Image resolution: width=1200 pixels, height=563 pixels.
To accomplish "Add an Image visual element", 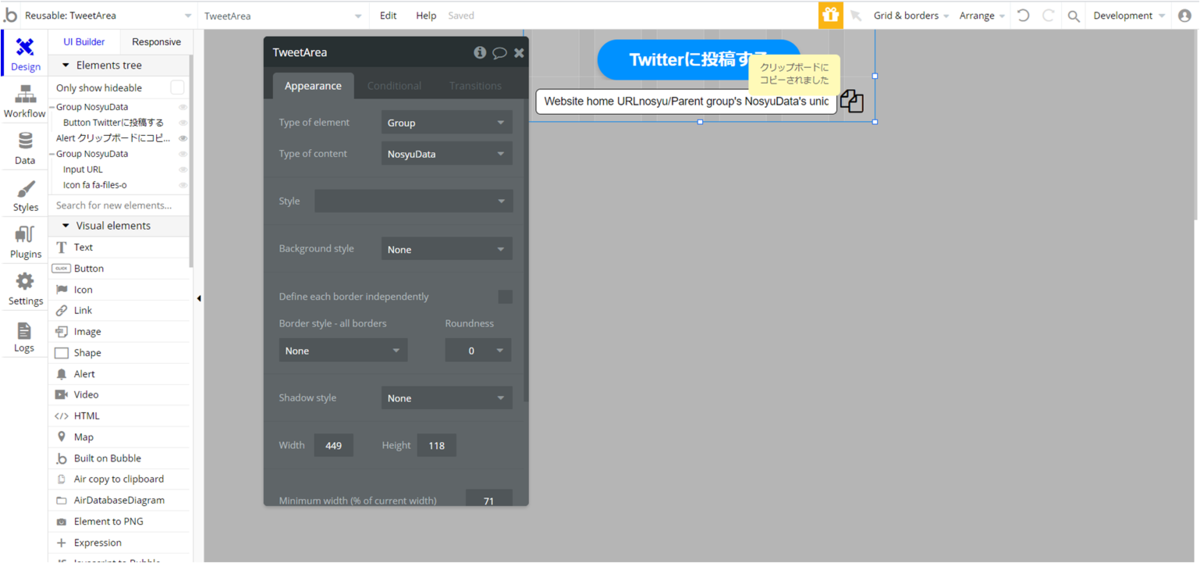I will [119, 331].
